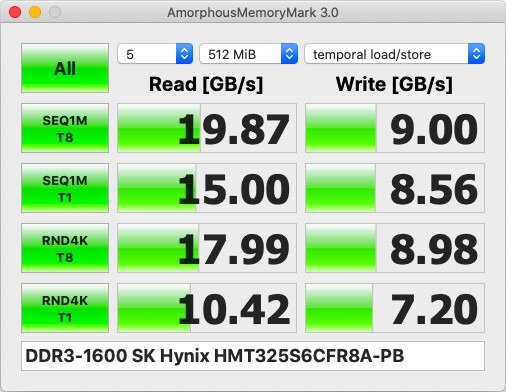Click the AmorphousMemoryMark 3.0 window title
Viewport: 506px width, 392px height.
tap(253, 13)
